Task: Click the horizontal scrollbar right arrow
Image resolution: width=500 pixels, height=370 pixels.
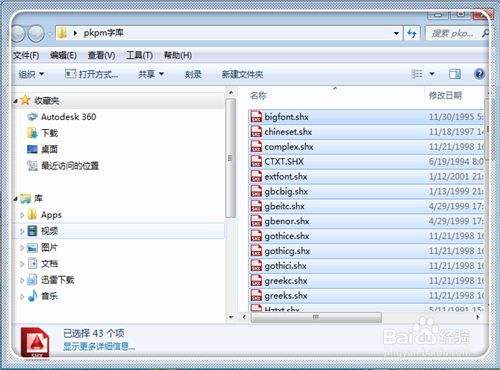Action: click(478, 317)
